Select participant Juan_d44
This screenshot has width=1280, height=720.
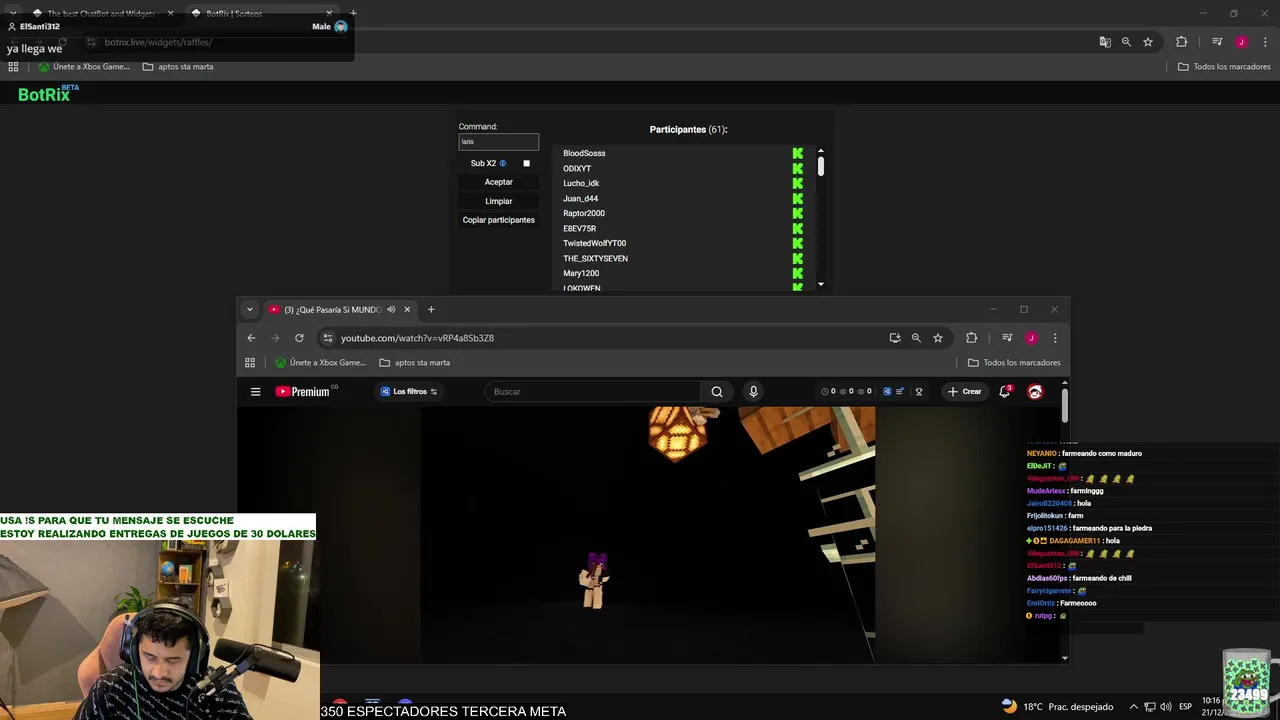(580, 198)
